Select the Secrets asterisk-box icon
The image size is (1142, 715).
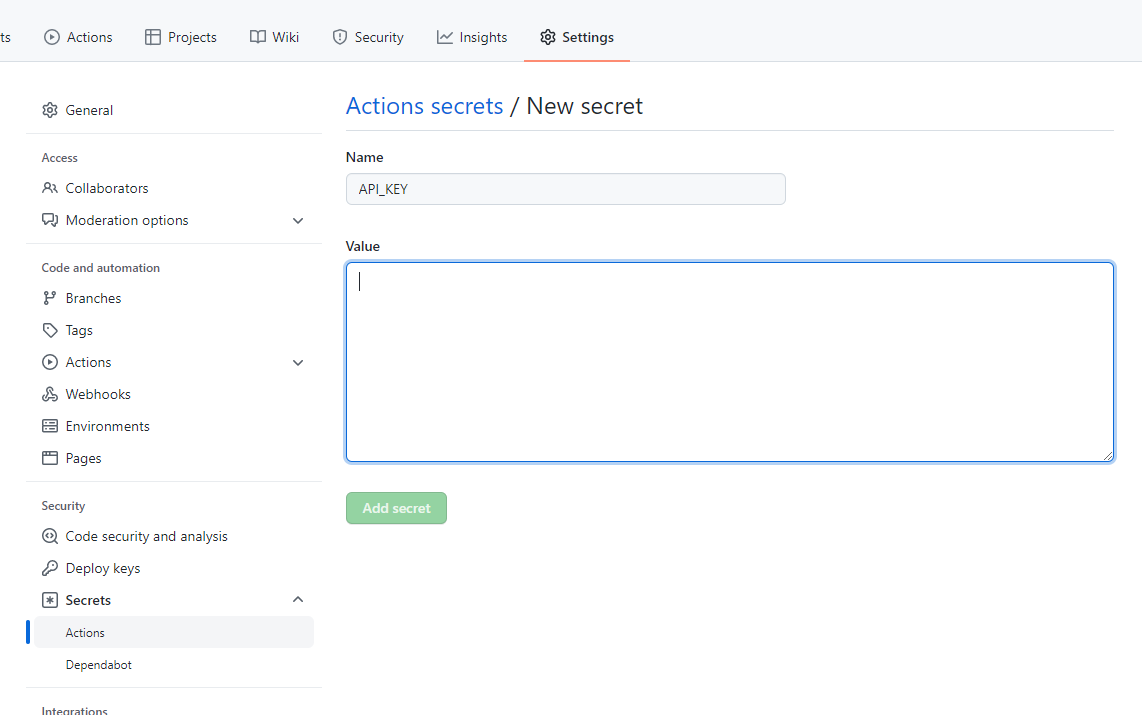point(49,599)
